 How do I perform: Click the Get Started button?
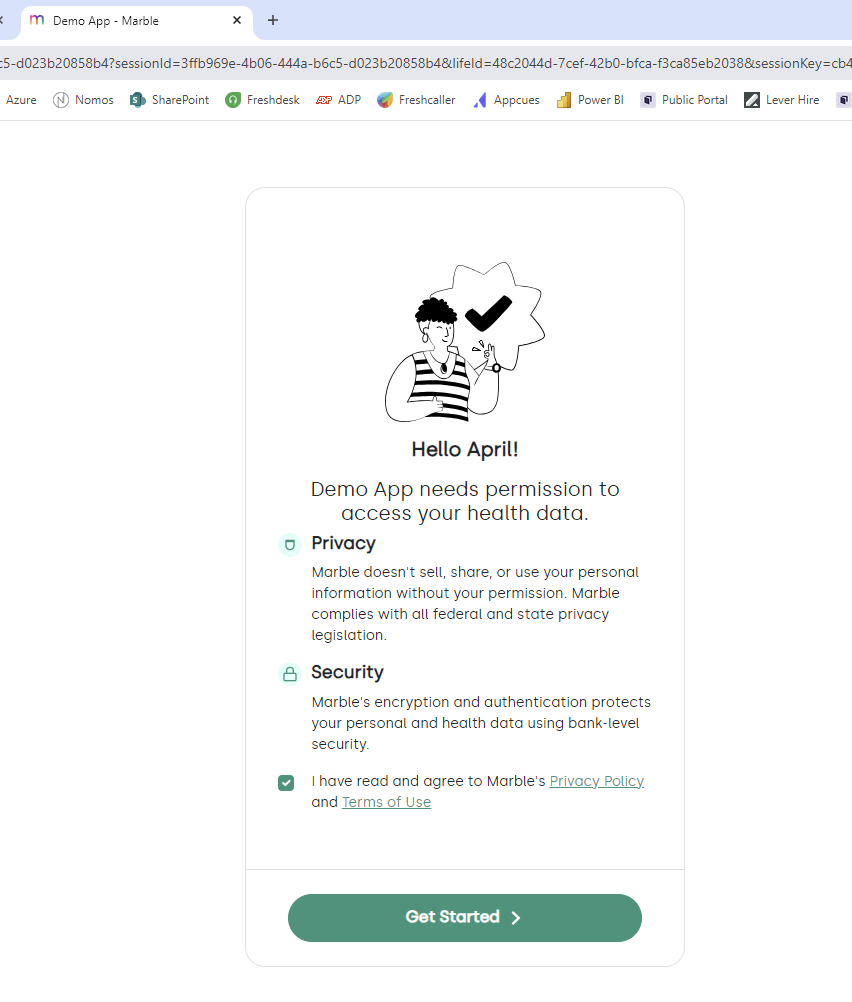(x=465, y=918)
